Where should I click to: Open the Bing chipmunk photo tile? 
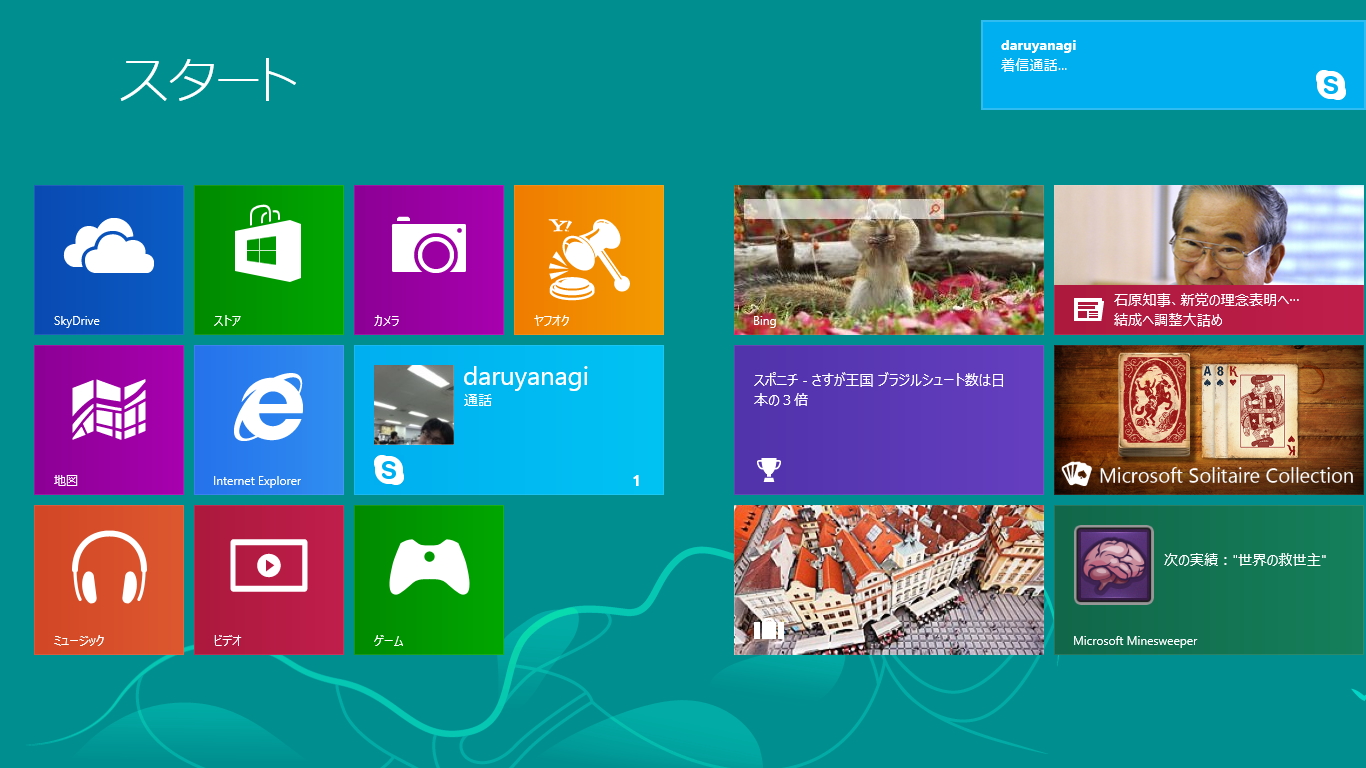[889, 260]
